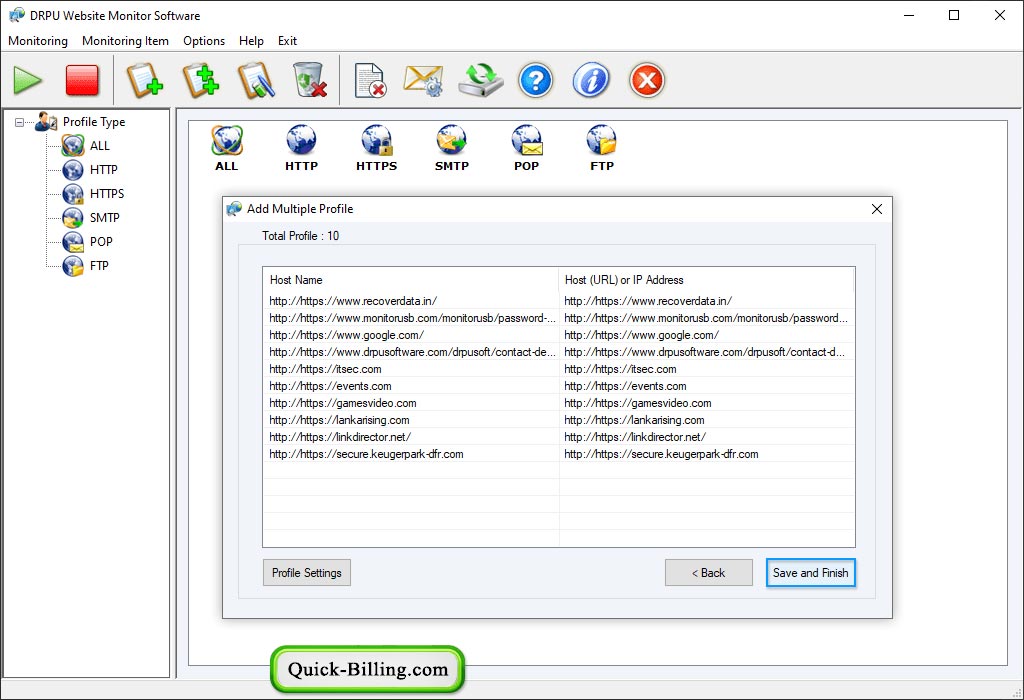Select the events.com row under Host Name

pos(330,386)
